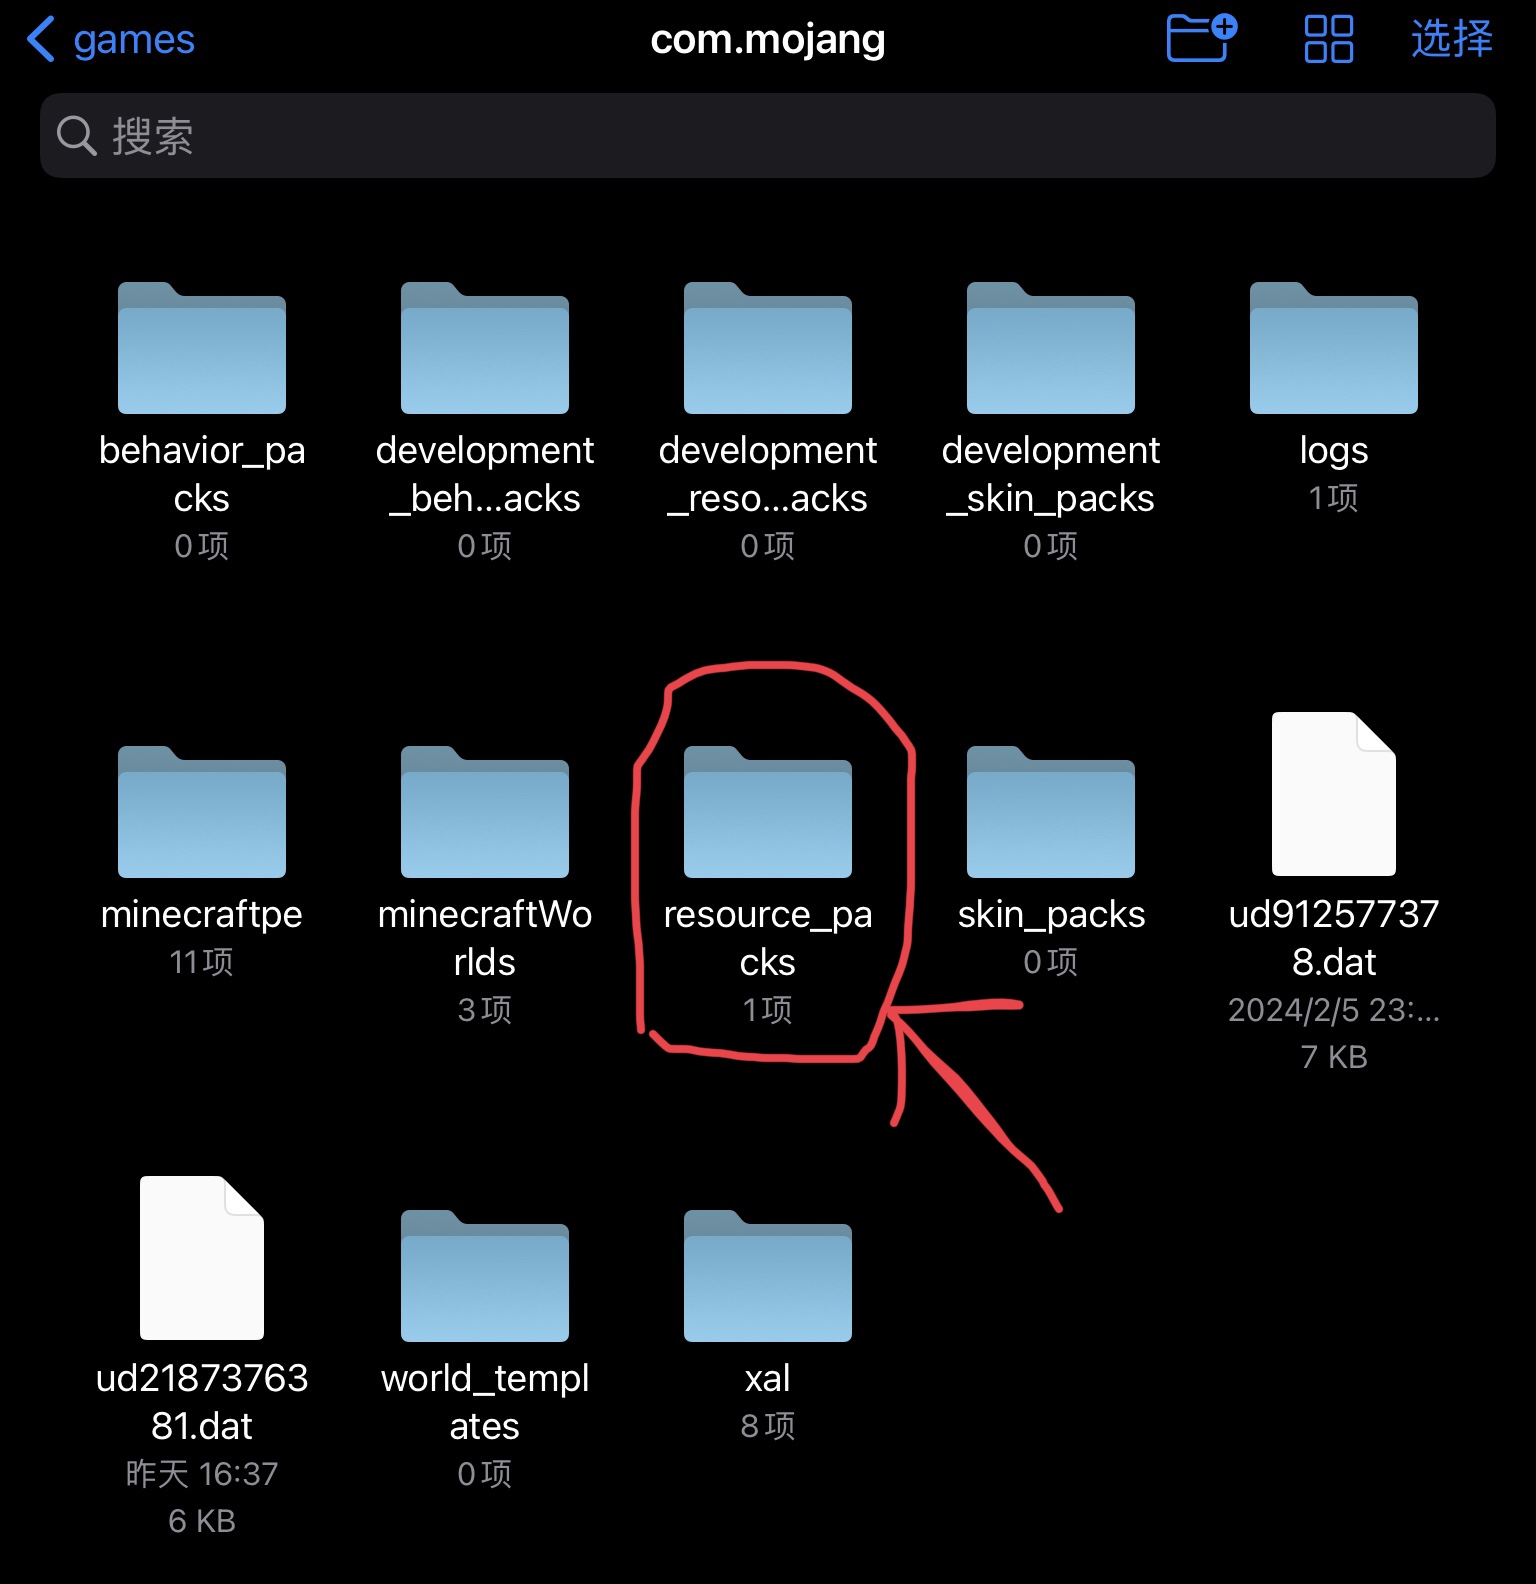Open the xal folder icon
Image resolution: width=1536 pixels, height=1584 pixels.
(768, 1276)
